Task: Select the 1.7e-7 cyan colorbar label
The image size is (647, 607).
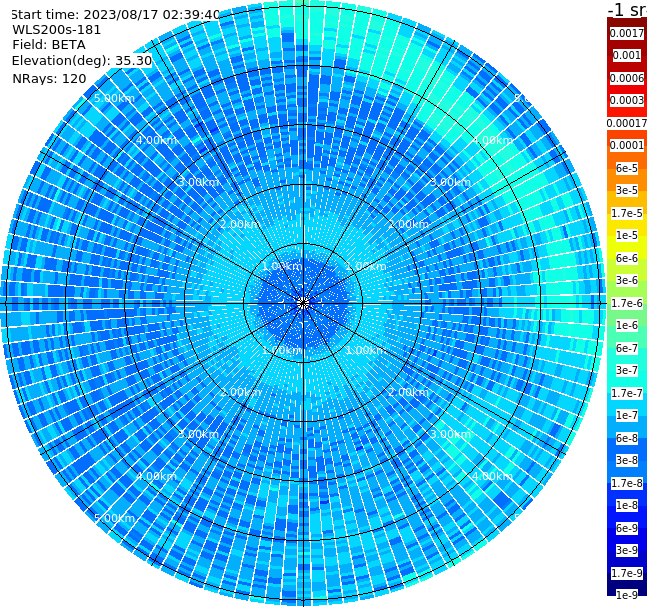Action: pyautogui.click(x=626, y=393)
